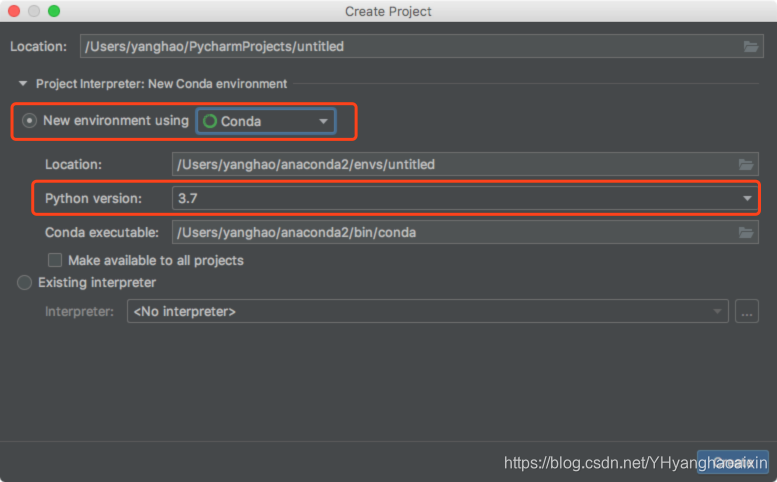
Task: Open interpreter settings with the ellipsis button
Action: (747, 312)
